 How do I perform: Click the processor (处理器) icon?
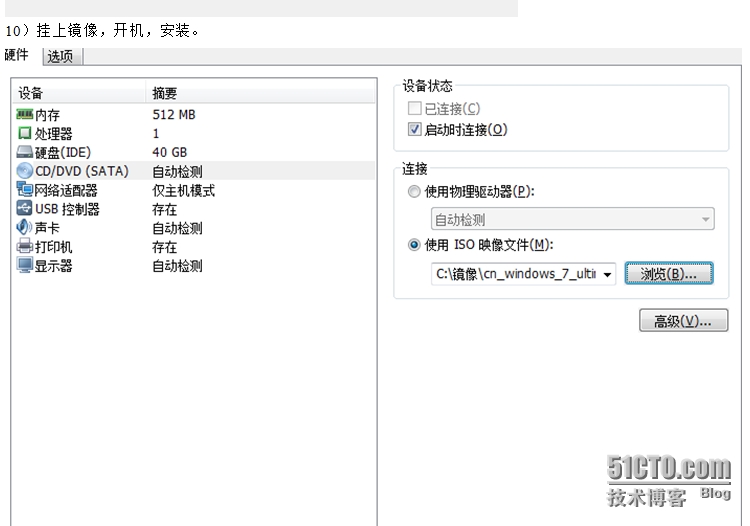24,133
